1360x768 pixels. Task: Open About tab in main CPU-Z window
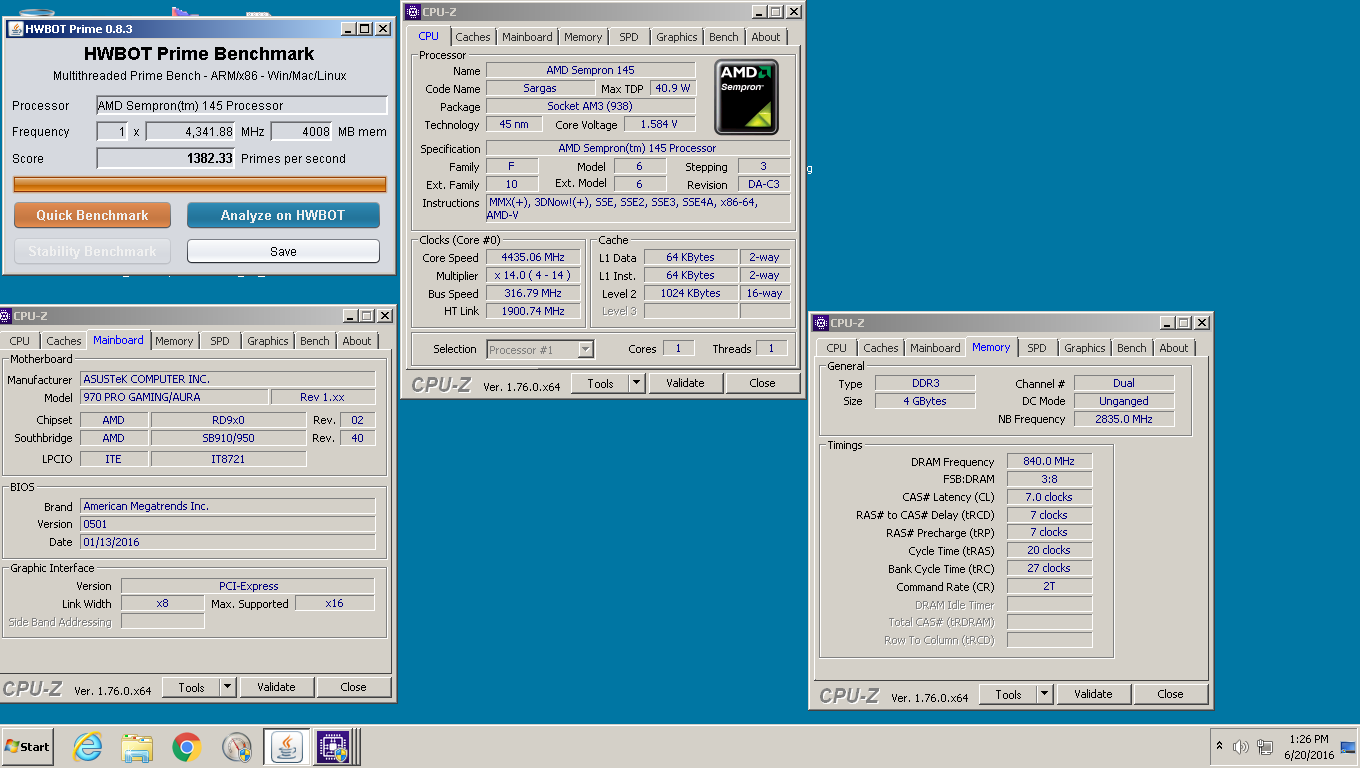766,37
